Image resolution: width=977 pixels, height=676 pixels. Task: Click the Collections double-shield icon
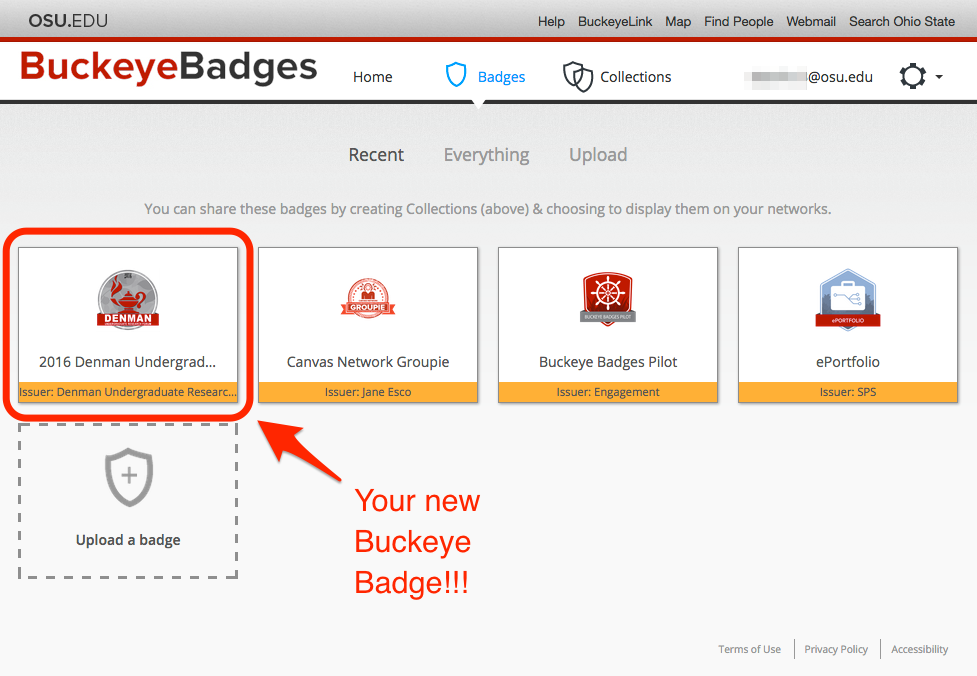[x=578, y=77]
